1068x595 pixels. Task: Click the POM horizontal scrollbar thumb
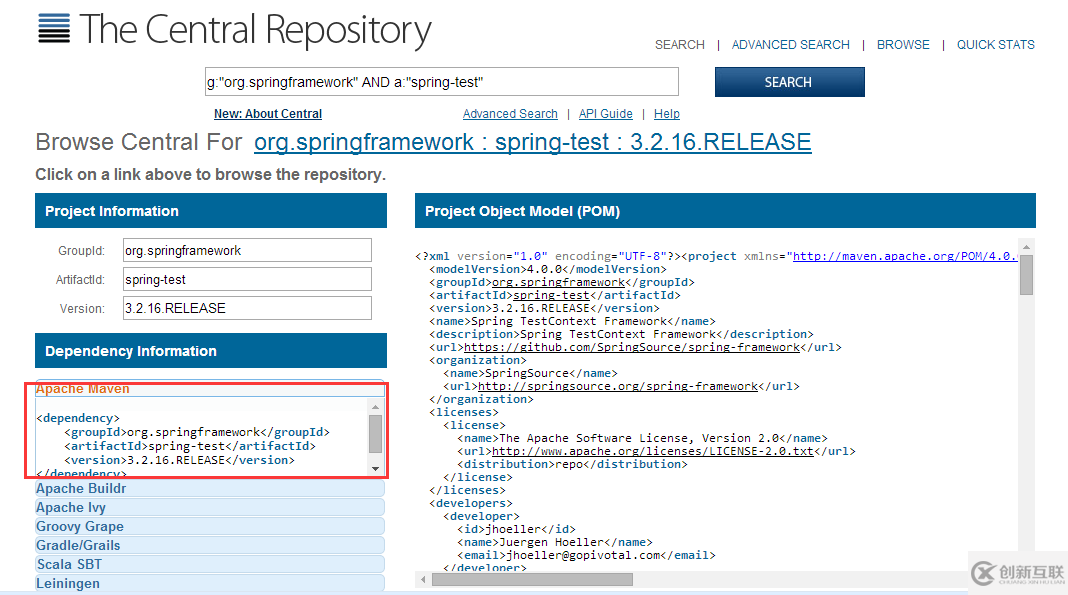pos(532,579)
